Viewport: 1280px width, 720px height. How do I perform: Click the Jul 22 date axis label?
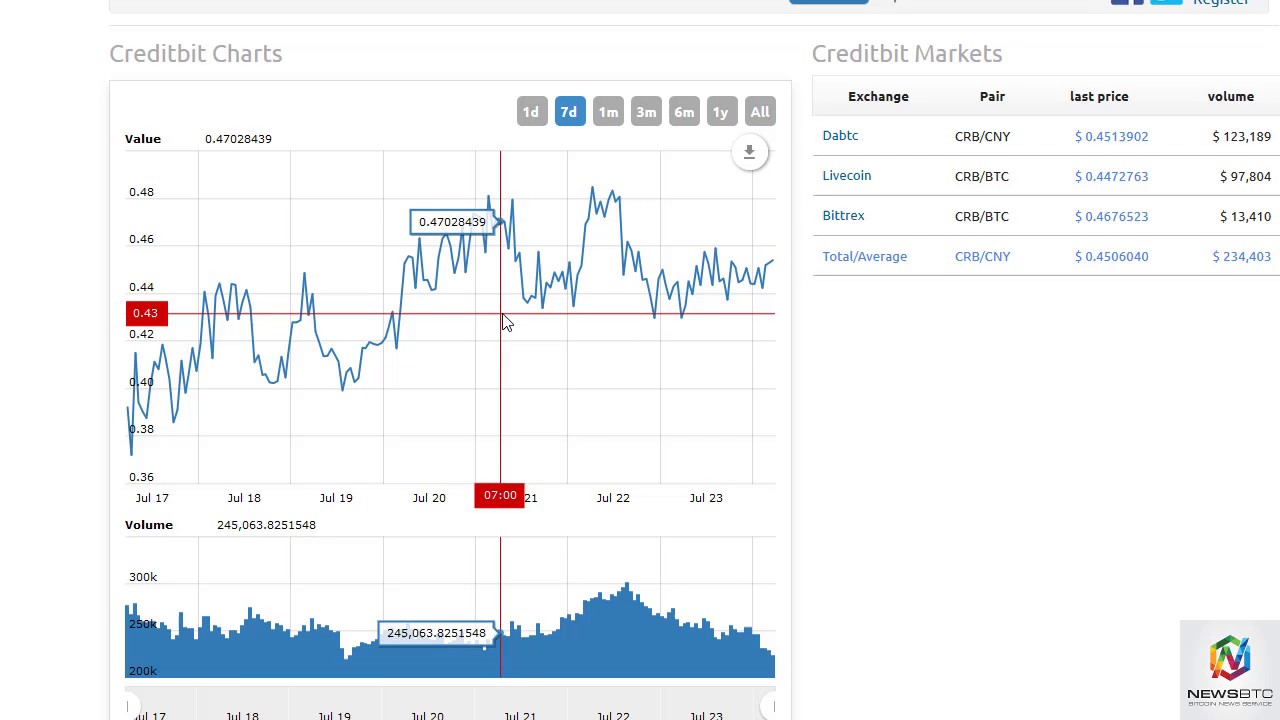pos(613,498)
